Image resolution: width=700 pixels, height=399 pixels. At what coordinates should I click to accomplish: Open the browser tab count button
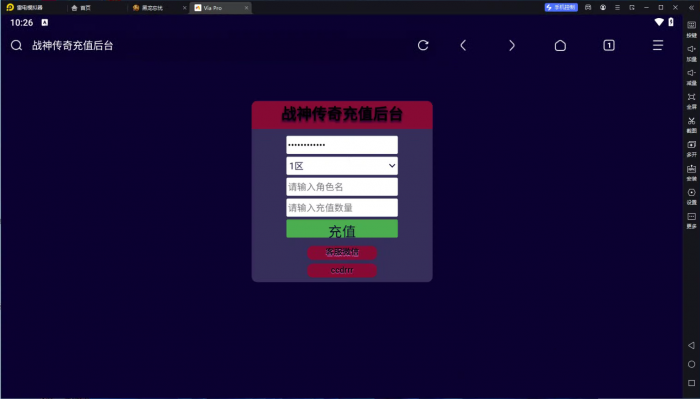pyautogui.click(x=609, y=45)
